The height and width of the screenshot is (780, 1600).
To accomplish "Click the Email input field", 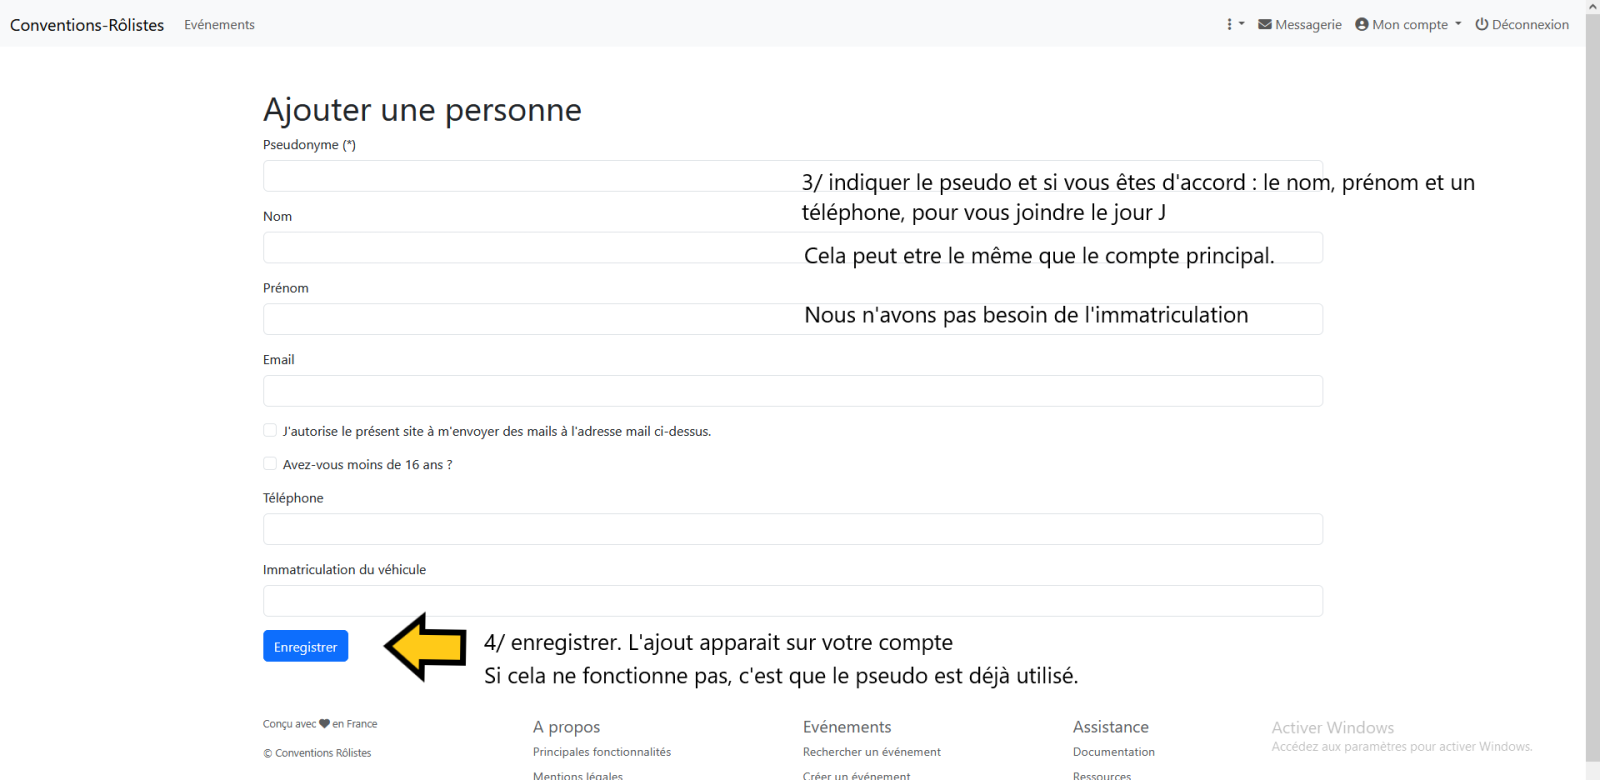I will (x=792, y=391).
